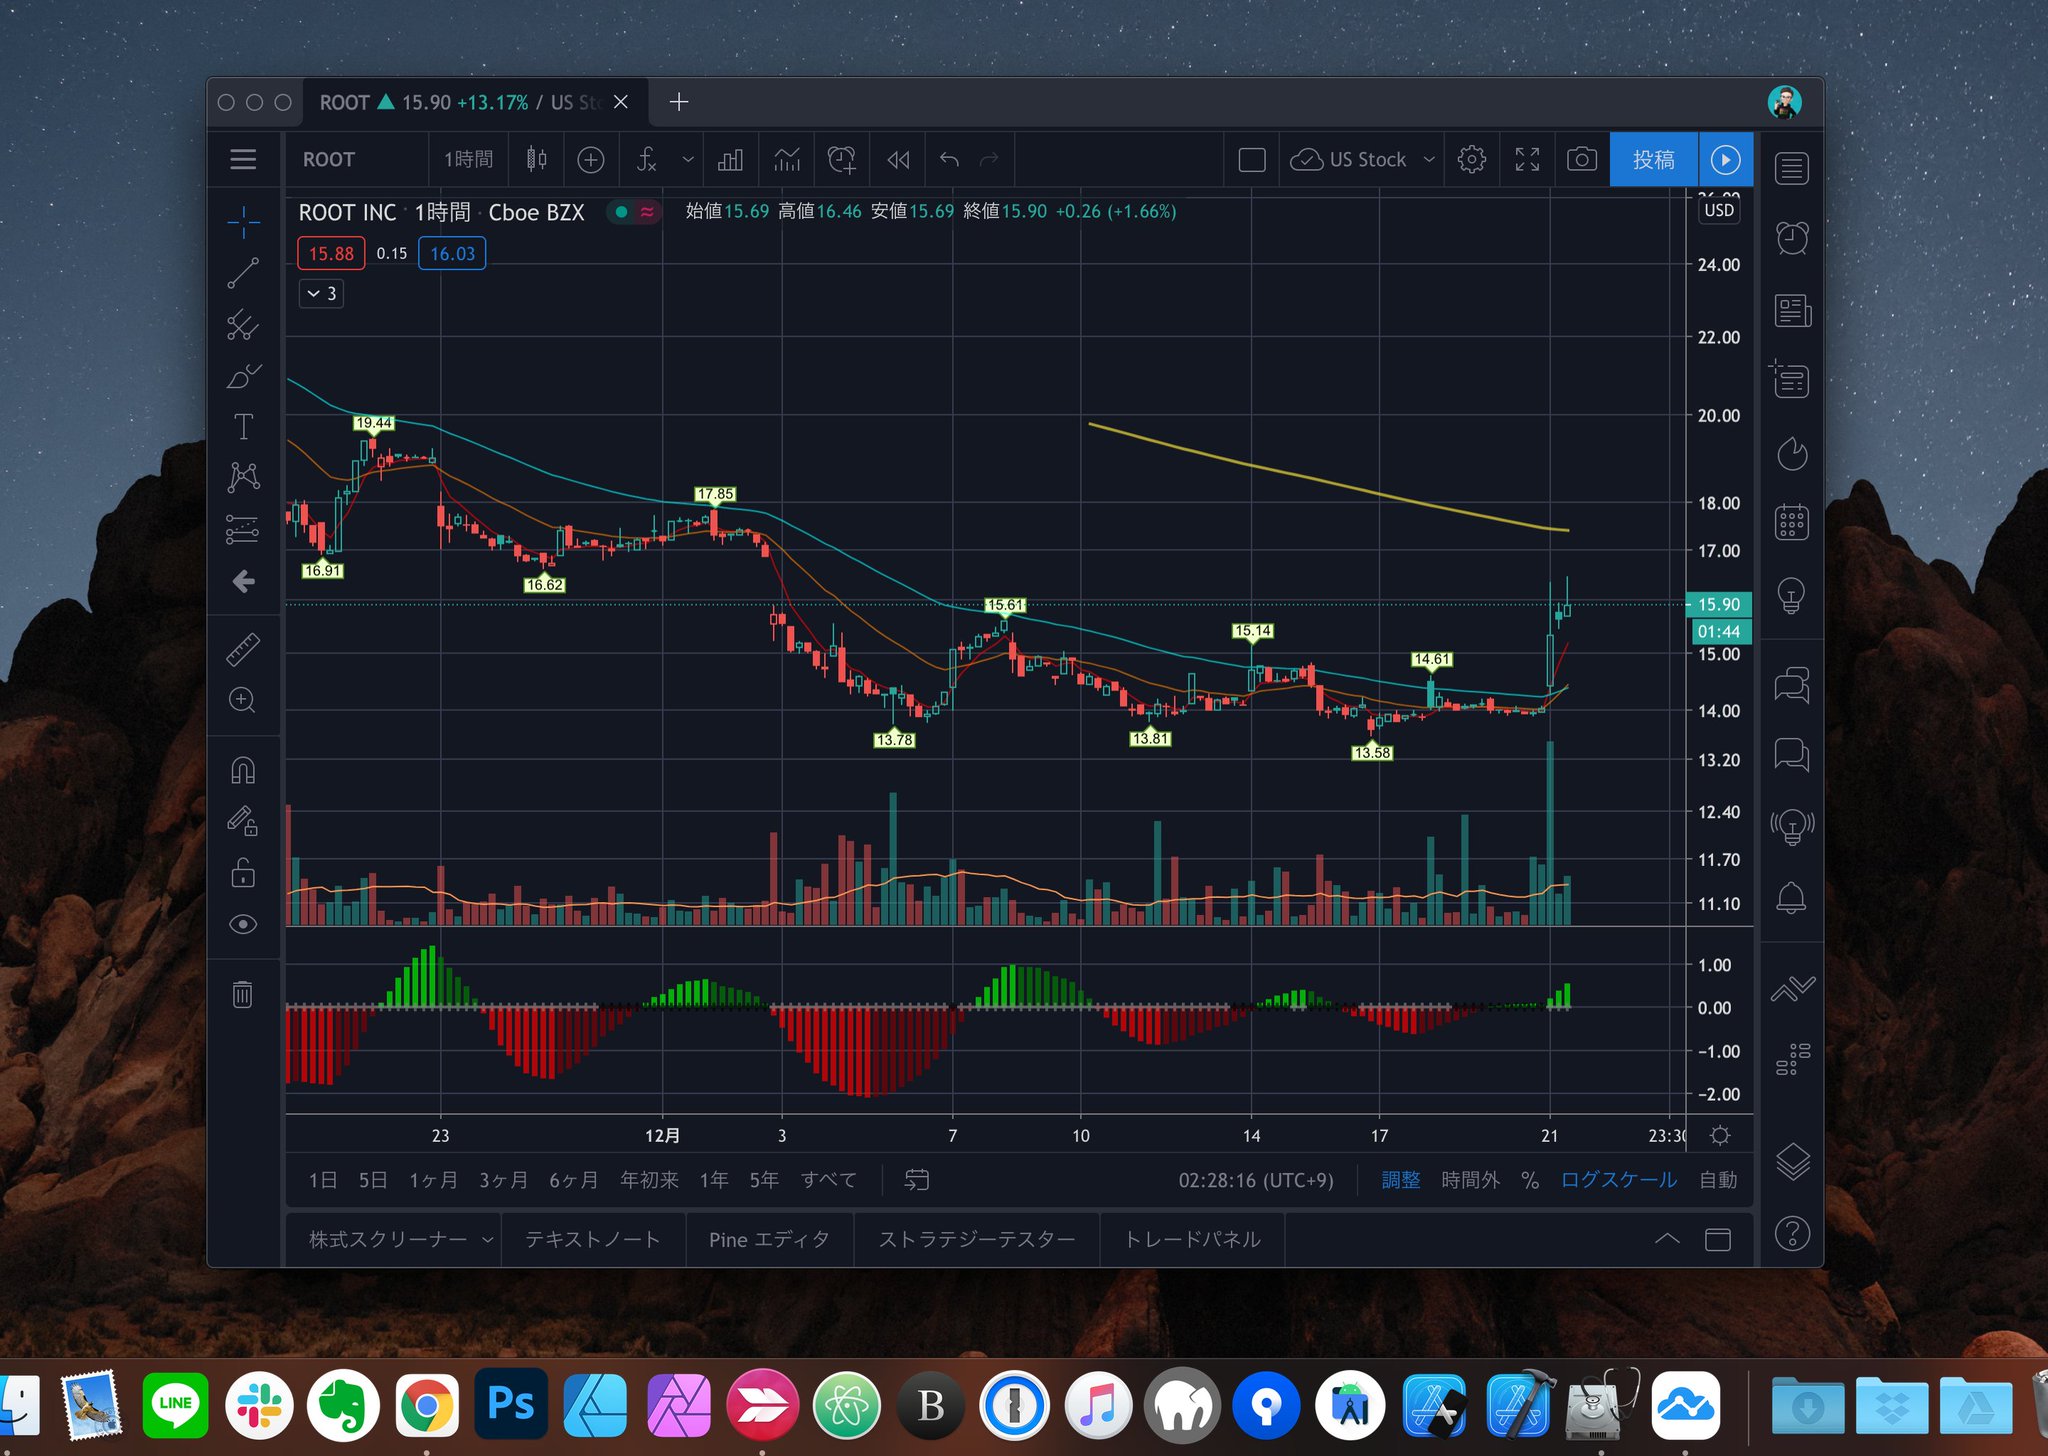Click the compare add-symbol plus icon
Screen dimensions: 2048x1456
[x=591, y=160]
